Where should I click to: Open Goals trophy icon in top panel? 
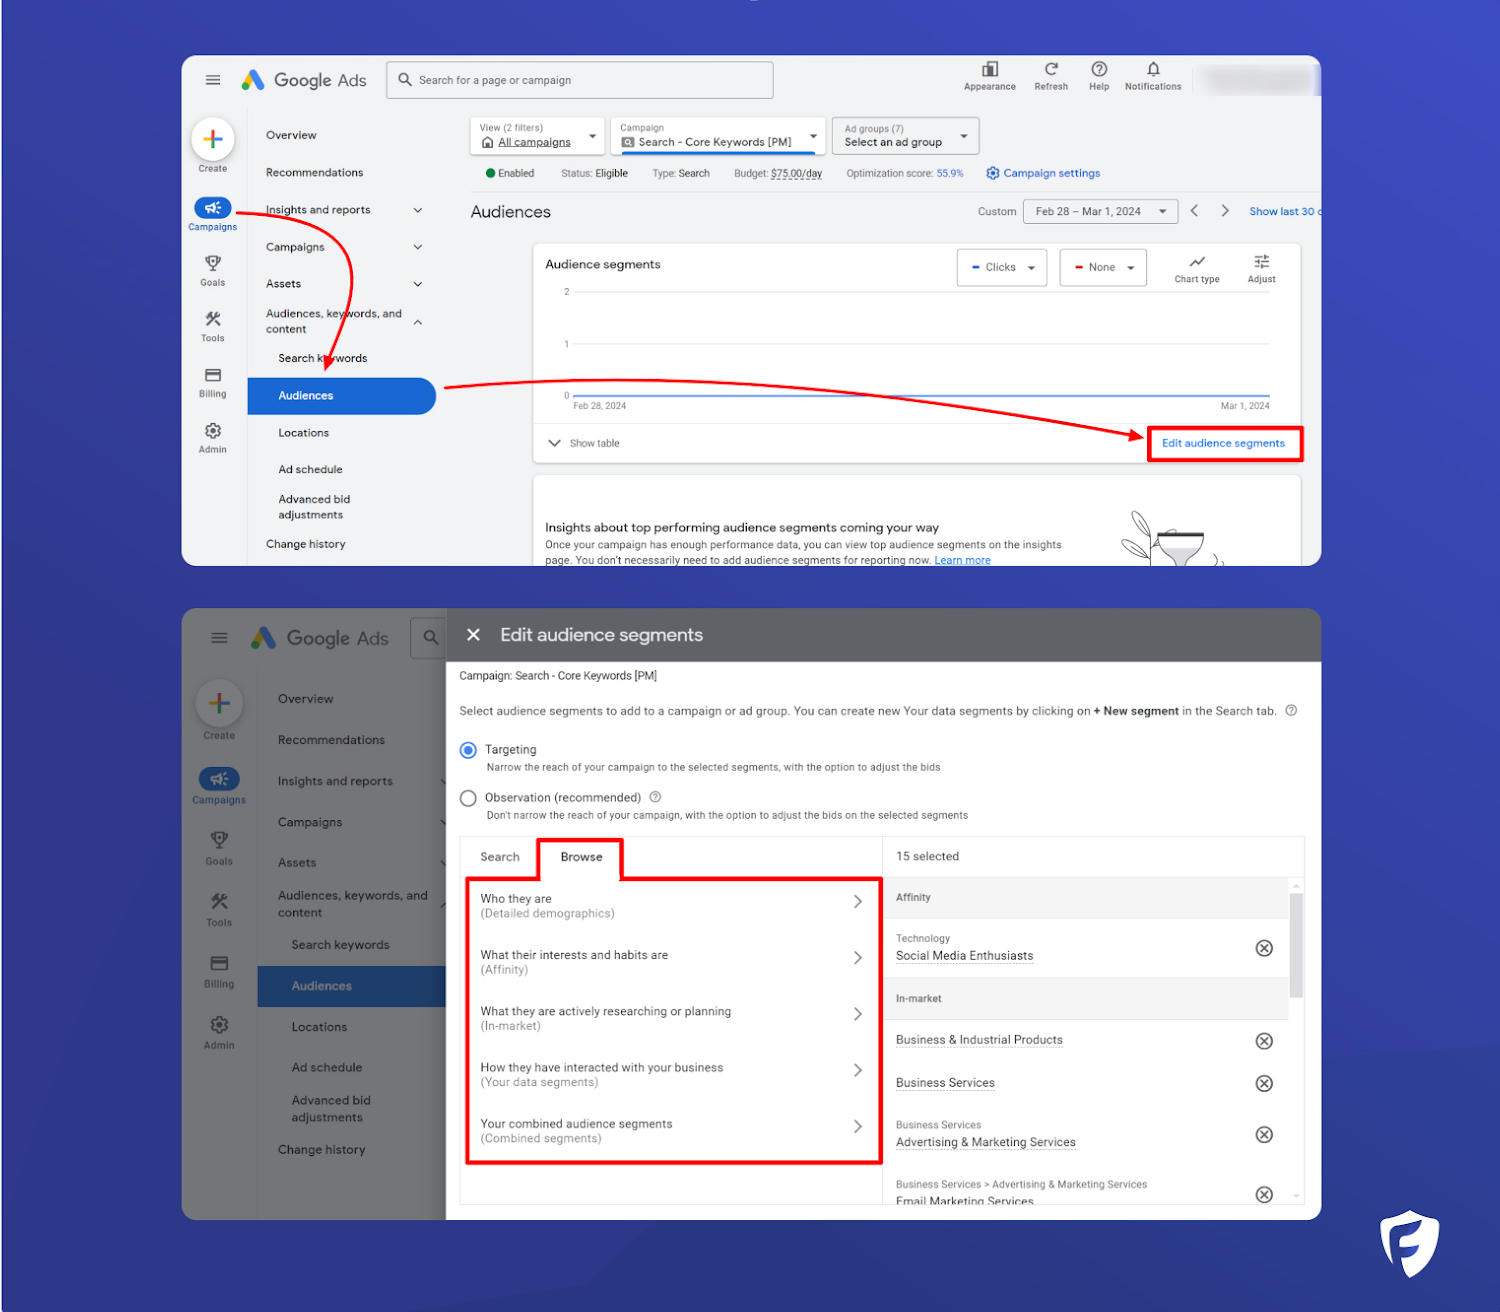pos(213,263)
